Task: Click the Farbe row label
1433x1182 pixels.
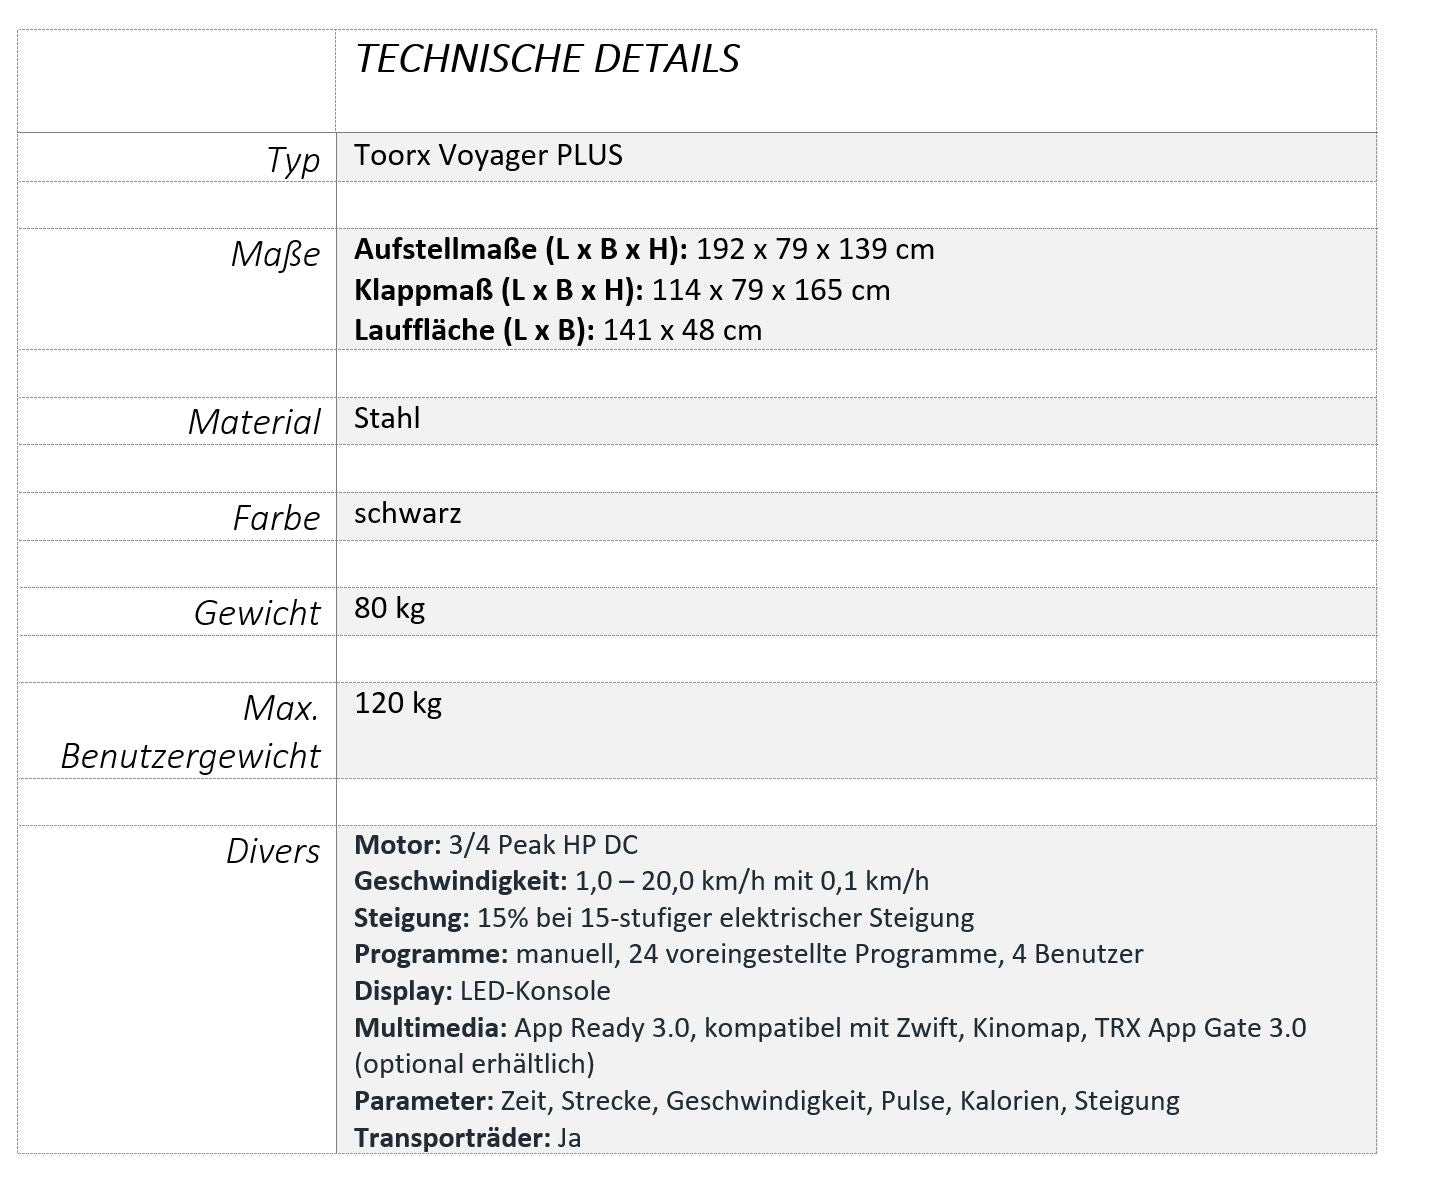Action: click(x=276, y=518)
